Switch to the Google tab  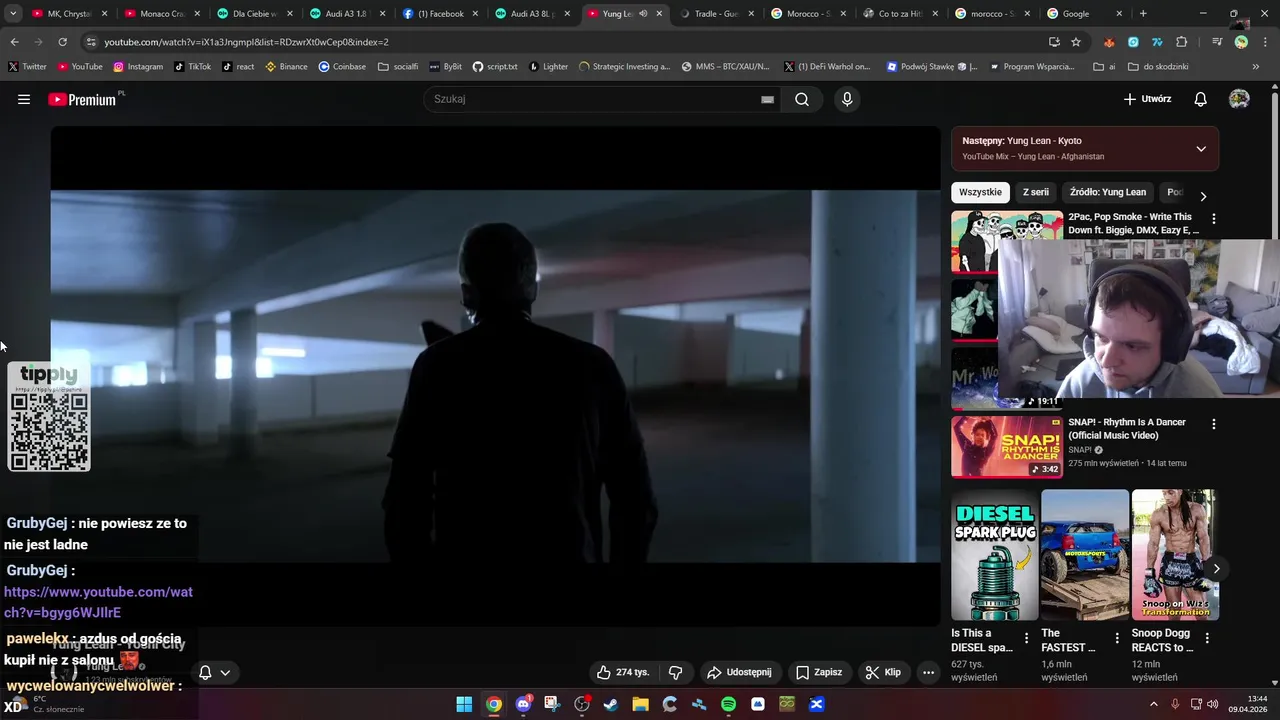point(1086,14)
